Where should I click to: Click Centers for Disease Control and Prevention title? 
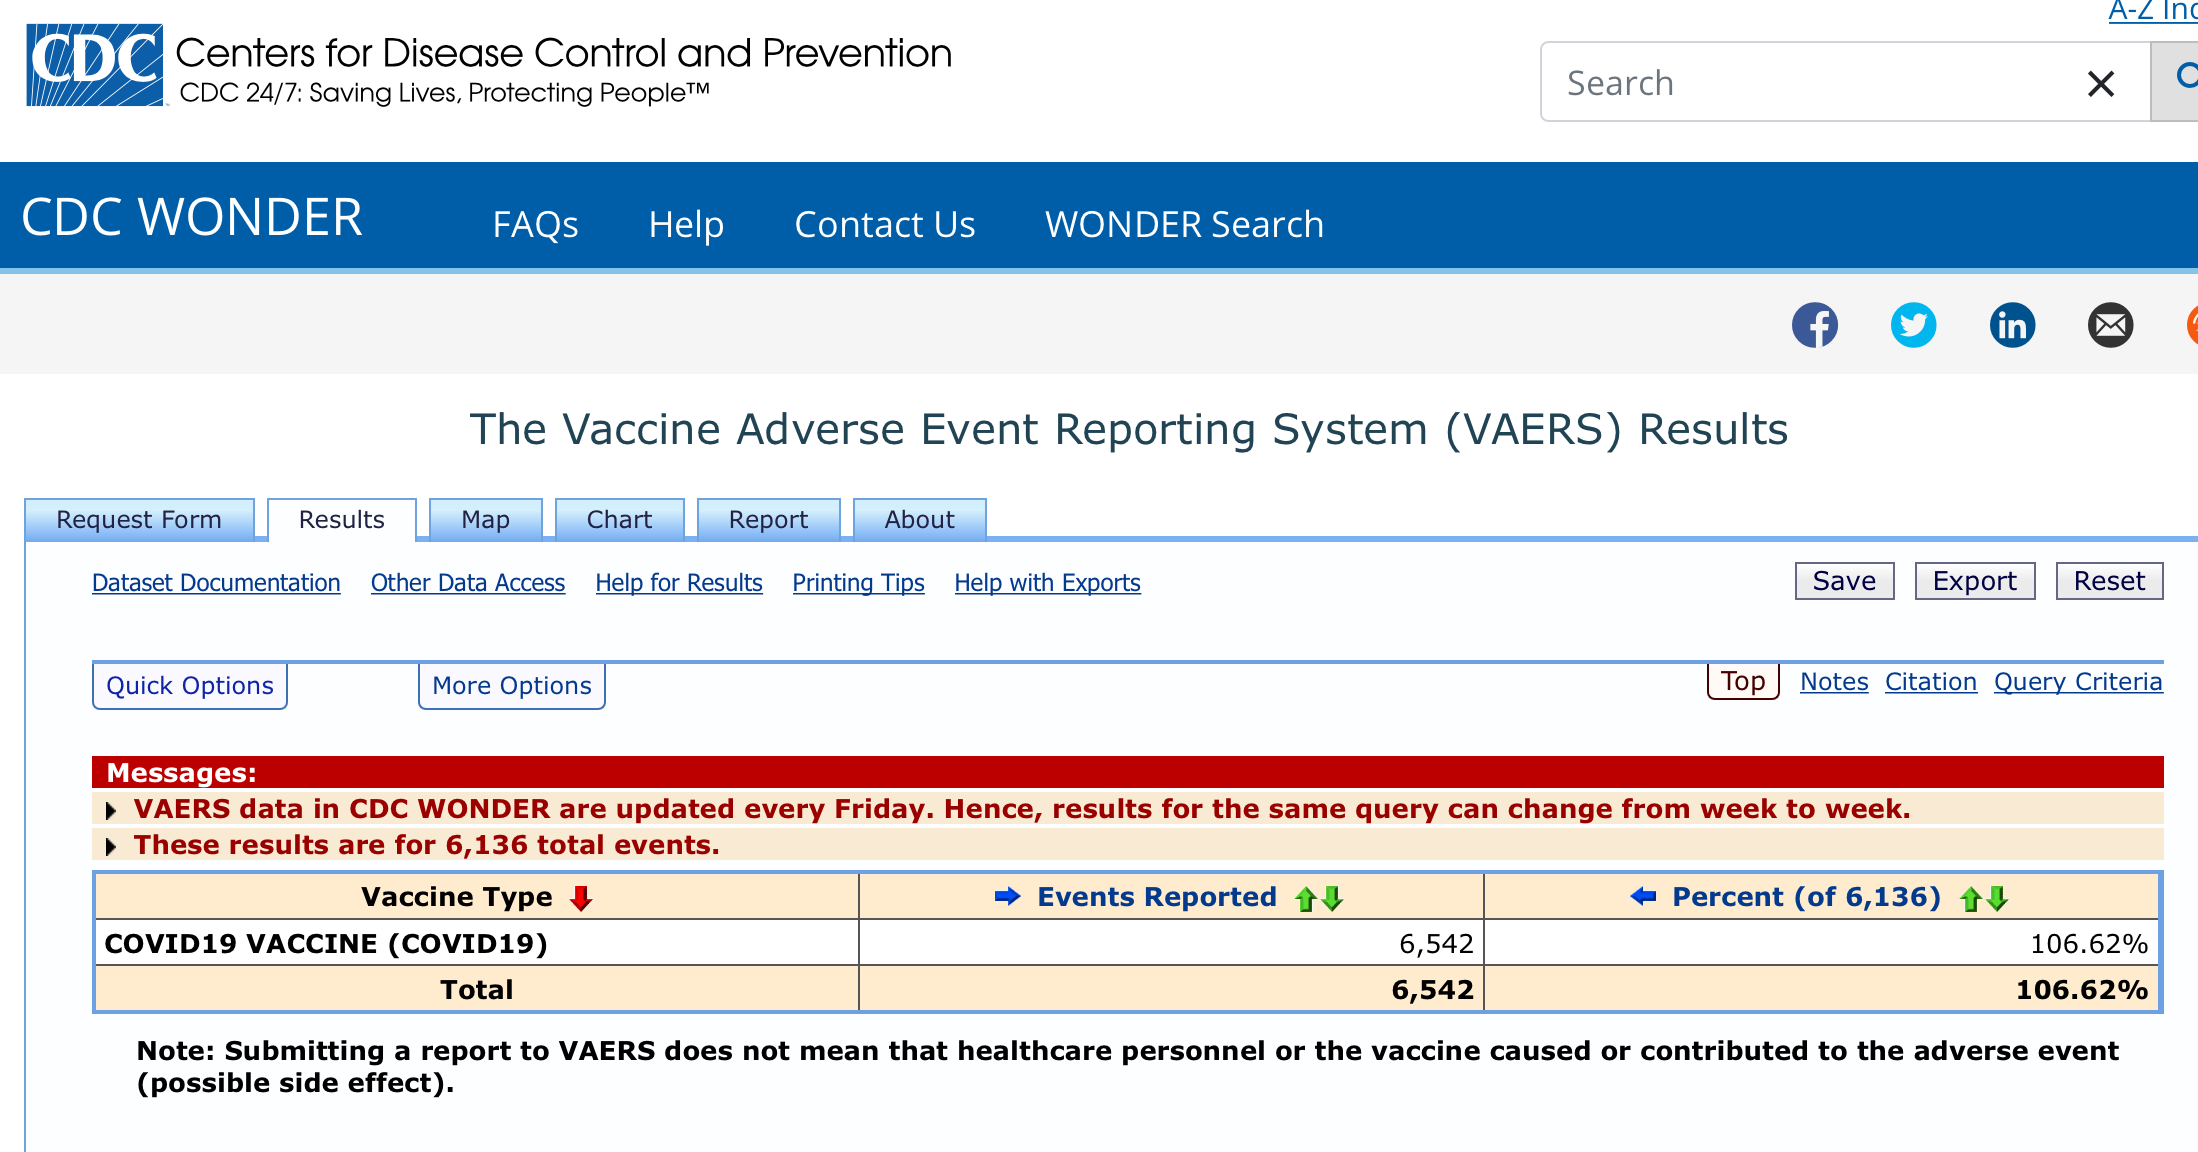[x=564, y=53]
